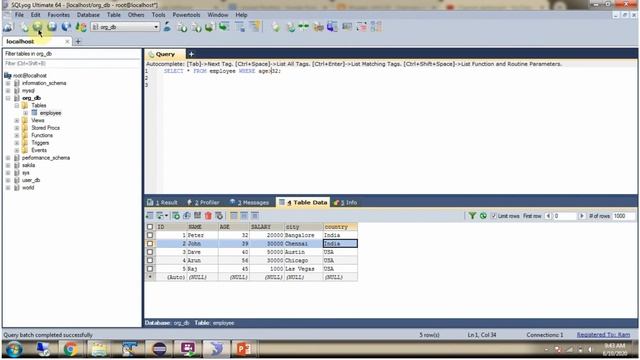Check the row checkbox for Arun

[150, 260]
